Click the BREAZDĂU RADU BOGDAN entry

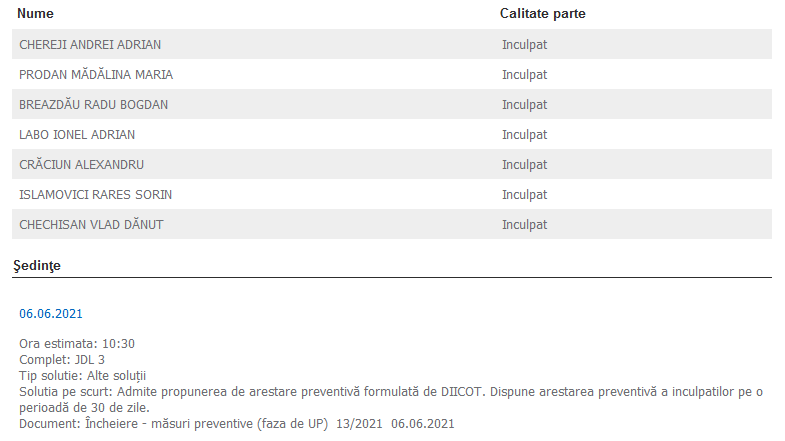[93, 105]
